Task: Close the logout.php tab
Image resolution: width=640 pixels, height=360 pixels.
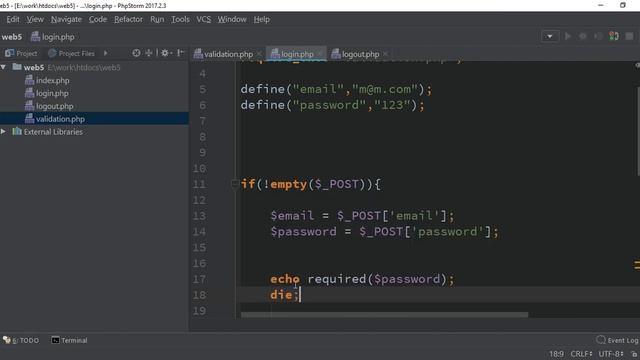Action: click(385, 54)
